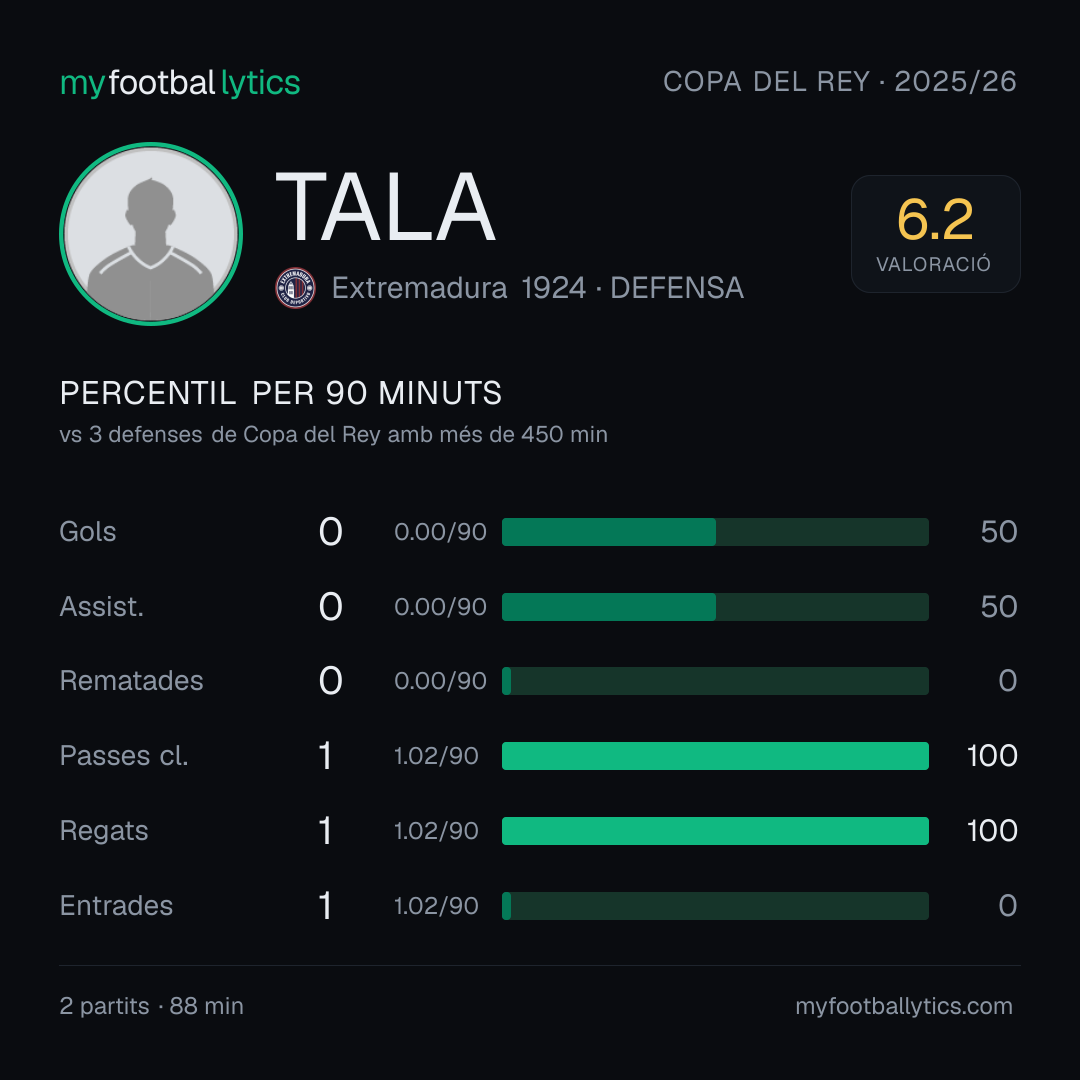This screenshot has width=1080, height=1080.
Task: Click the 2 partits 88 min footer text
Action: tap(152, 1006)
